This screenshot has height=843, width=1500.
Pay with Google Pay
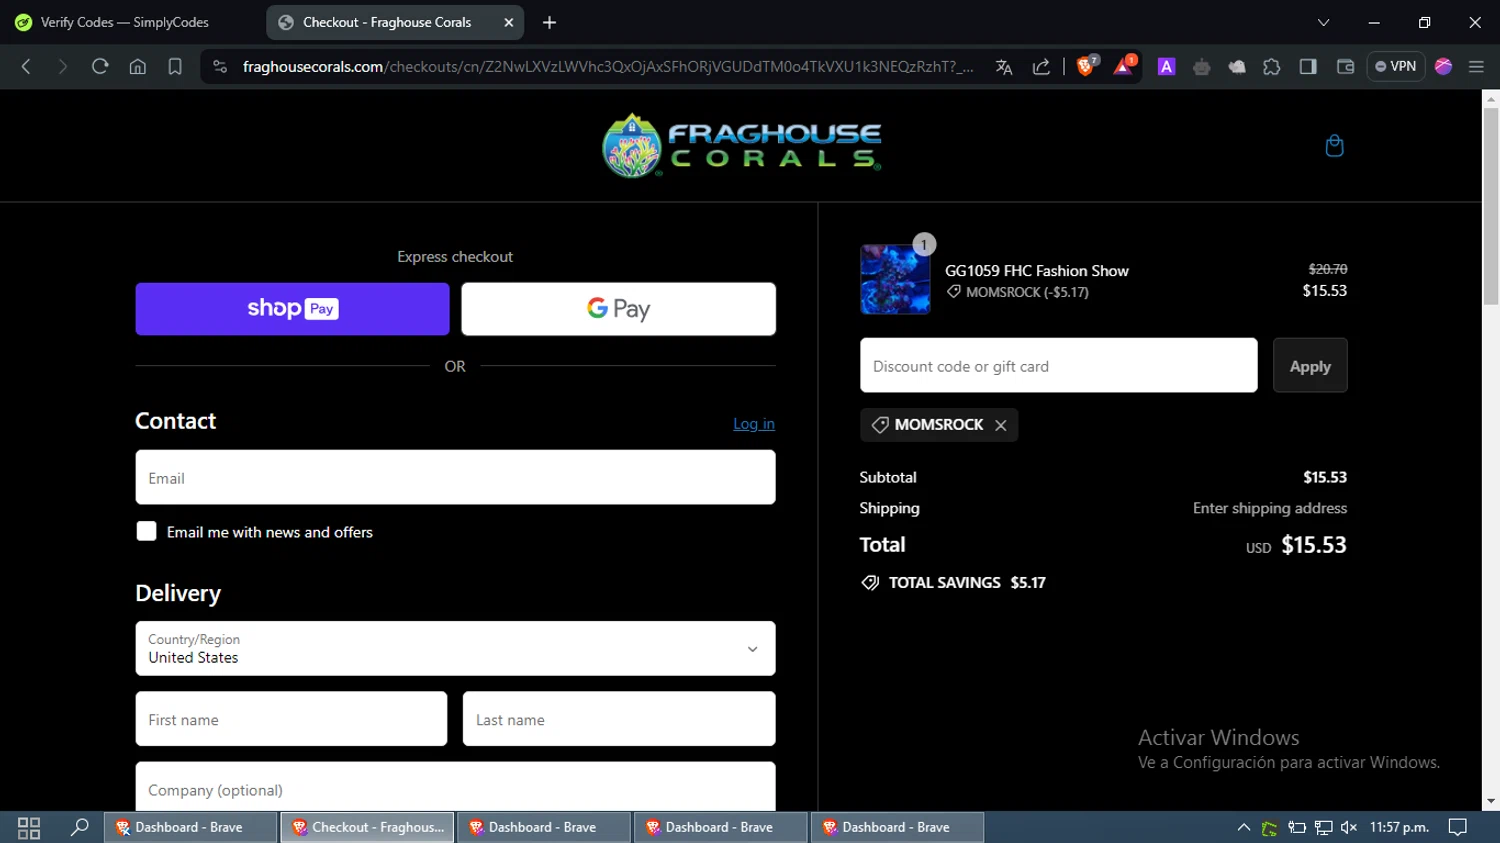pyautogui.click(x=618, y=309)
